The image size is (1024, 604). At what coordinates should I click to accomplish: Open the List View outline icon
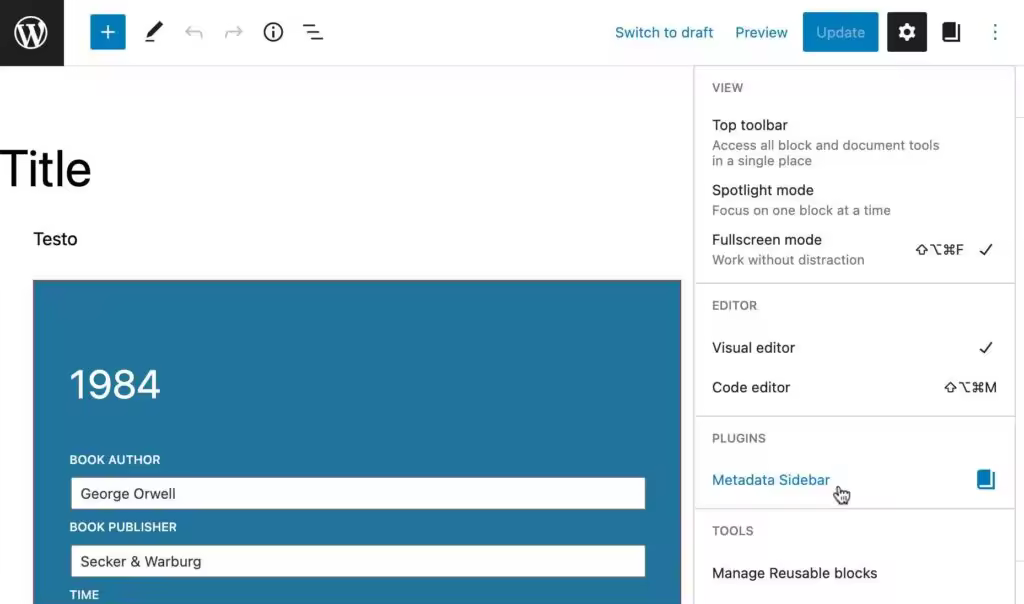[313, 32]
